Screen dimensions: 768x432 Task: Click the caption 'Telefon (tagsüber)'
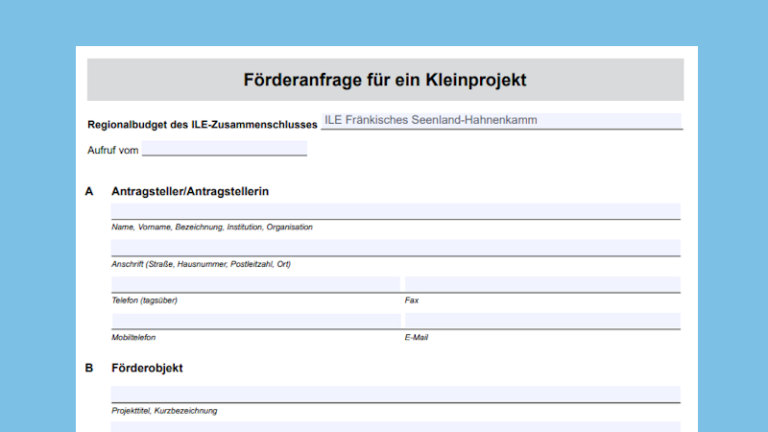point(144,300)
